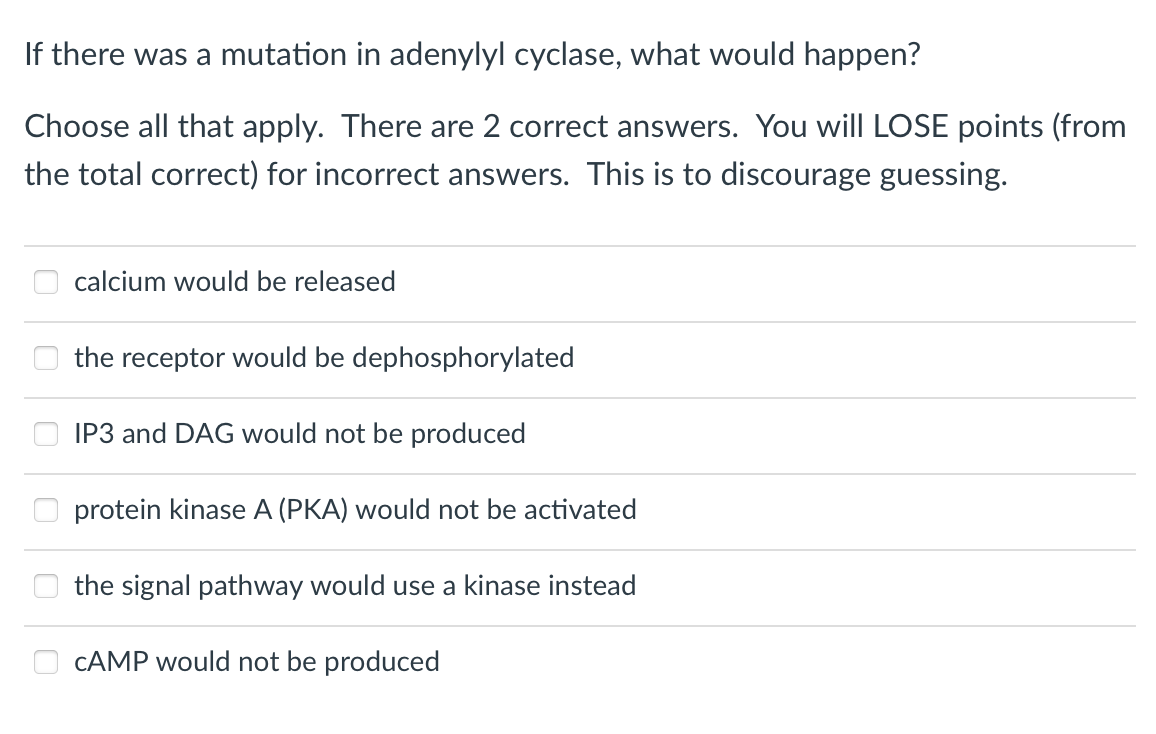
Task: Click the 'cAMP would not be produced' label text
Action: pyautogui.click(x=257, y=662)
